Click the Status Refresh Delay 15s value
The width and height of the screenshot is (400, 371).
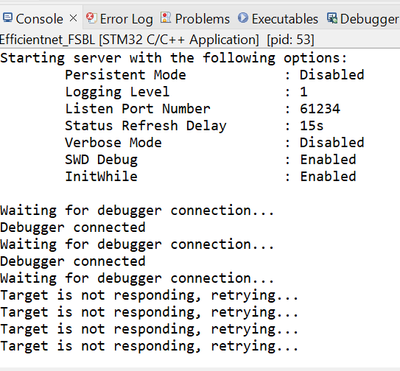pyautogui.click(x=312, y=126)
